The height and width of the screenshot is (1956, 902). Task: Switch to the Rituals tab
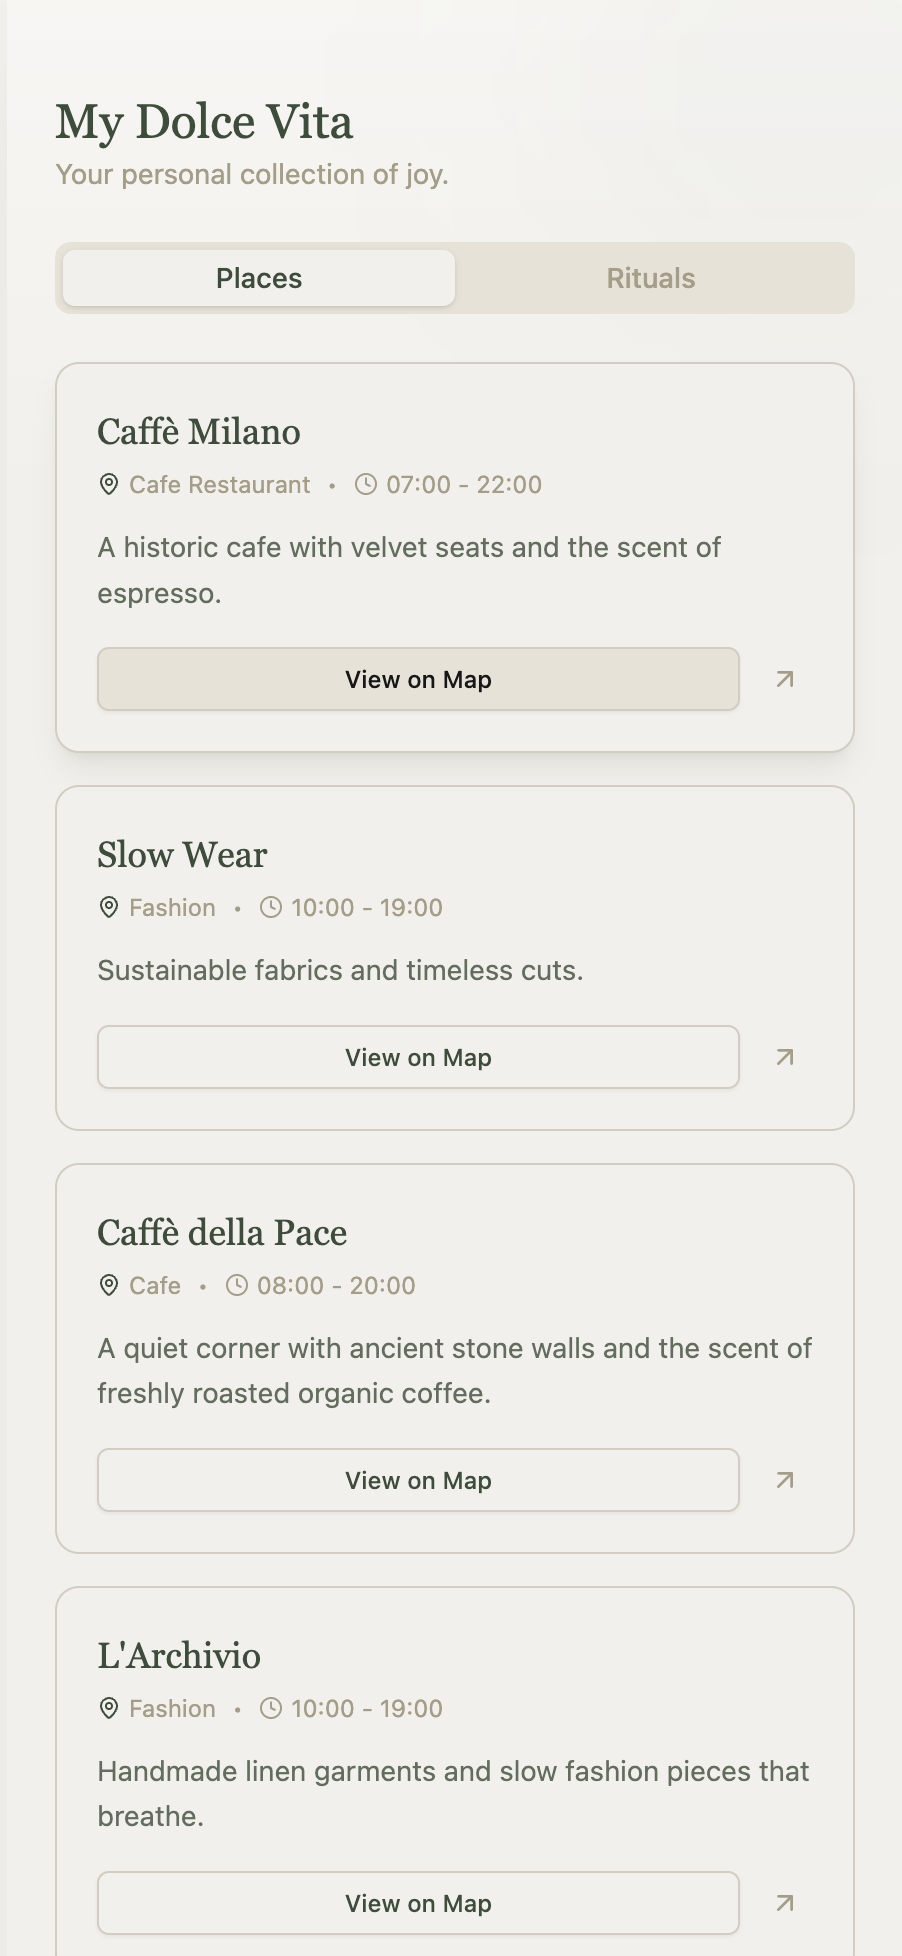[x=651, y=279]
